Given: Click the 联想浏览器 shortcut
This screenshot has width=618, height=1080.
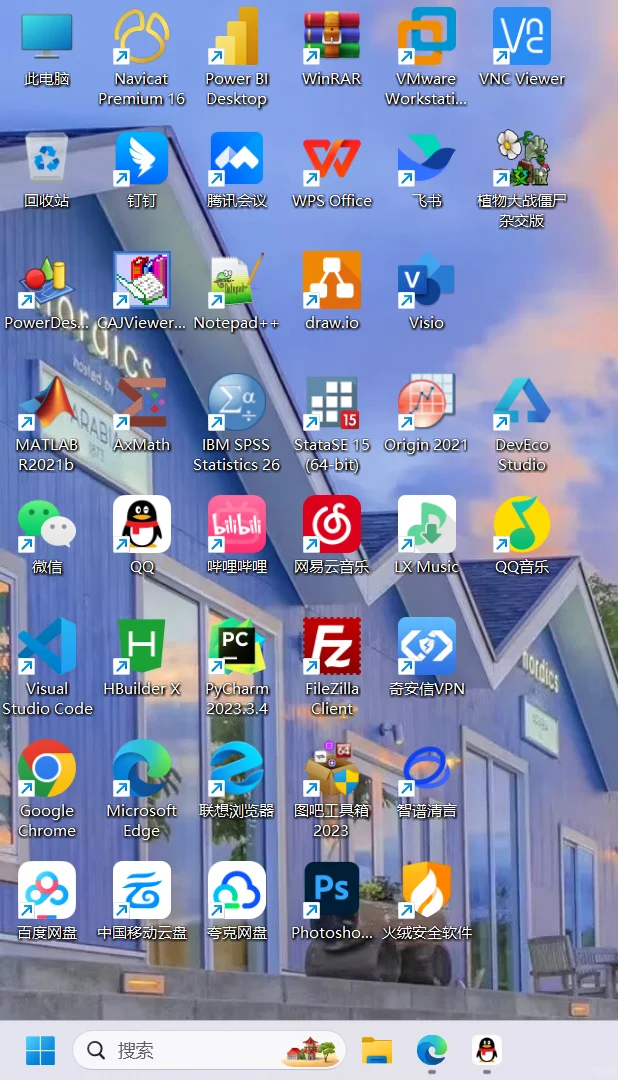Looking at the screenshot, I should pos(237,768).
